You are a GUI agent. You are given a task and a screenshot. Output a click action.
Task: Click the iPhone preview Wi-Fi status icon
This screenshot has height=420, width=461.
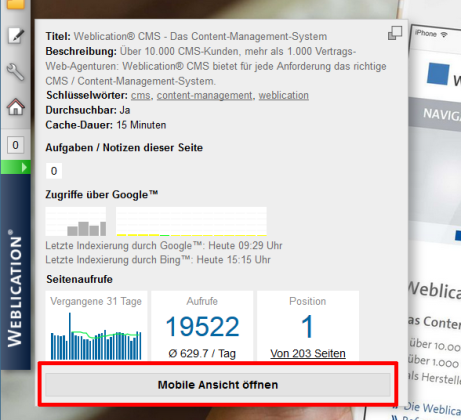point(444,35)
